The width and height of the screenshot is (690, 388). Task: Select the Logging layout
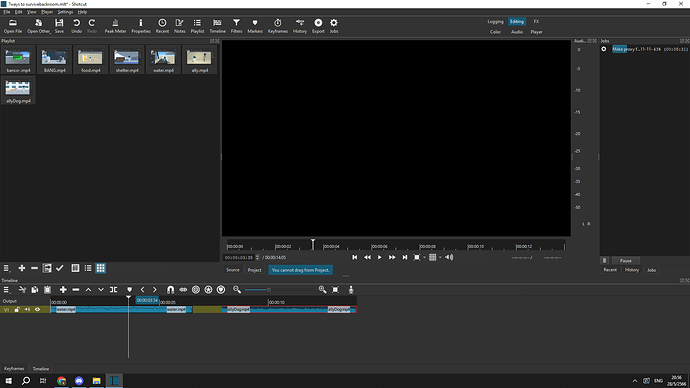pyautogui.click(x=495, y=22)
